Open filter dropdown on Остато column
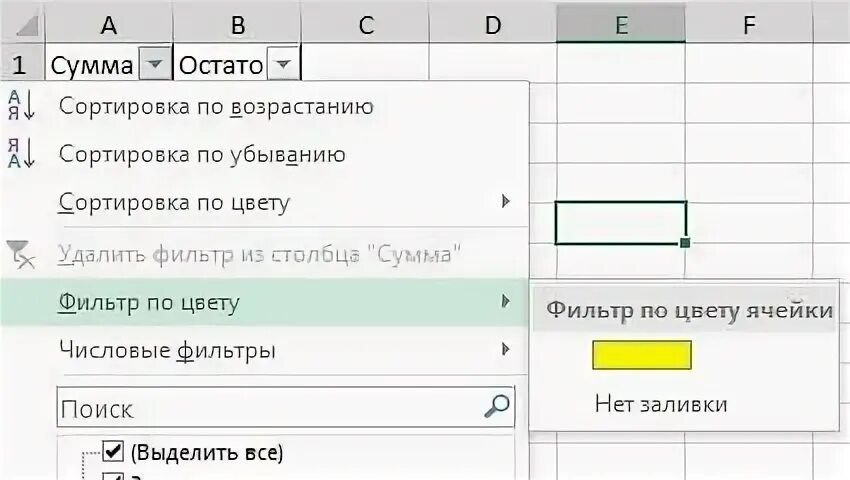 [283, 65]
